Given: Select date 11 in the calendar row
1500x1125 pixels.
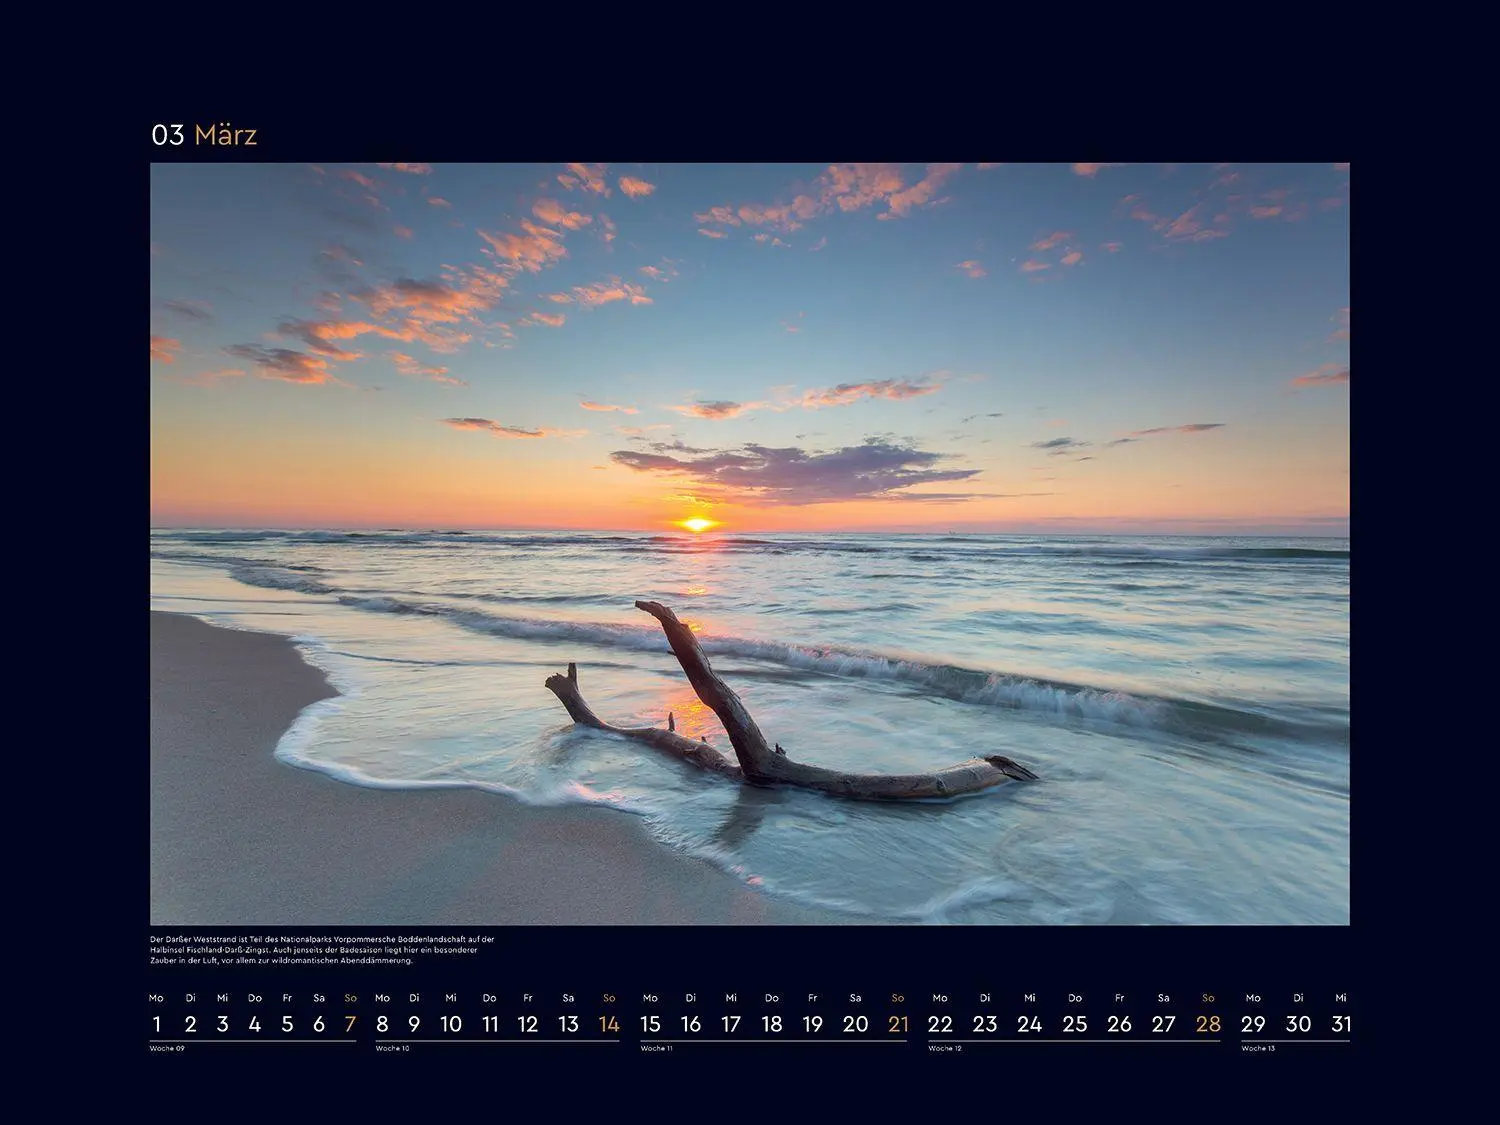Looking at the screenshot, I should click(x=490, y=1024).
